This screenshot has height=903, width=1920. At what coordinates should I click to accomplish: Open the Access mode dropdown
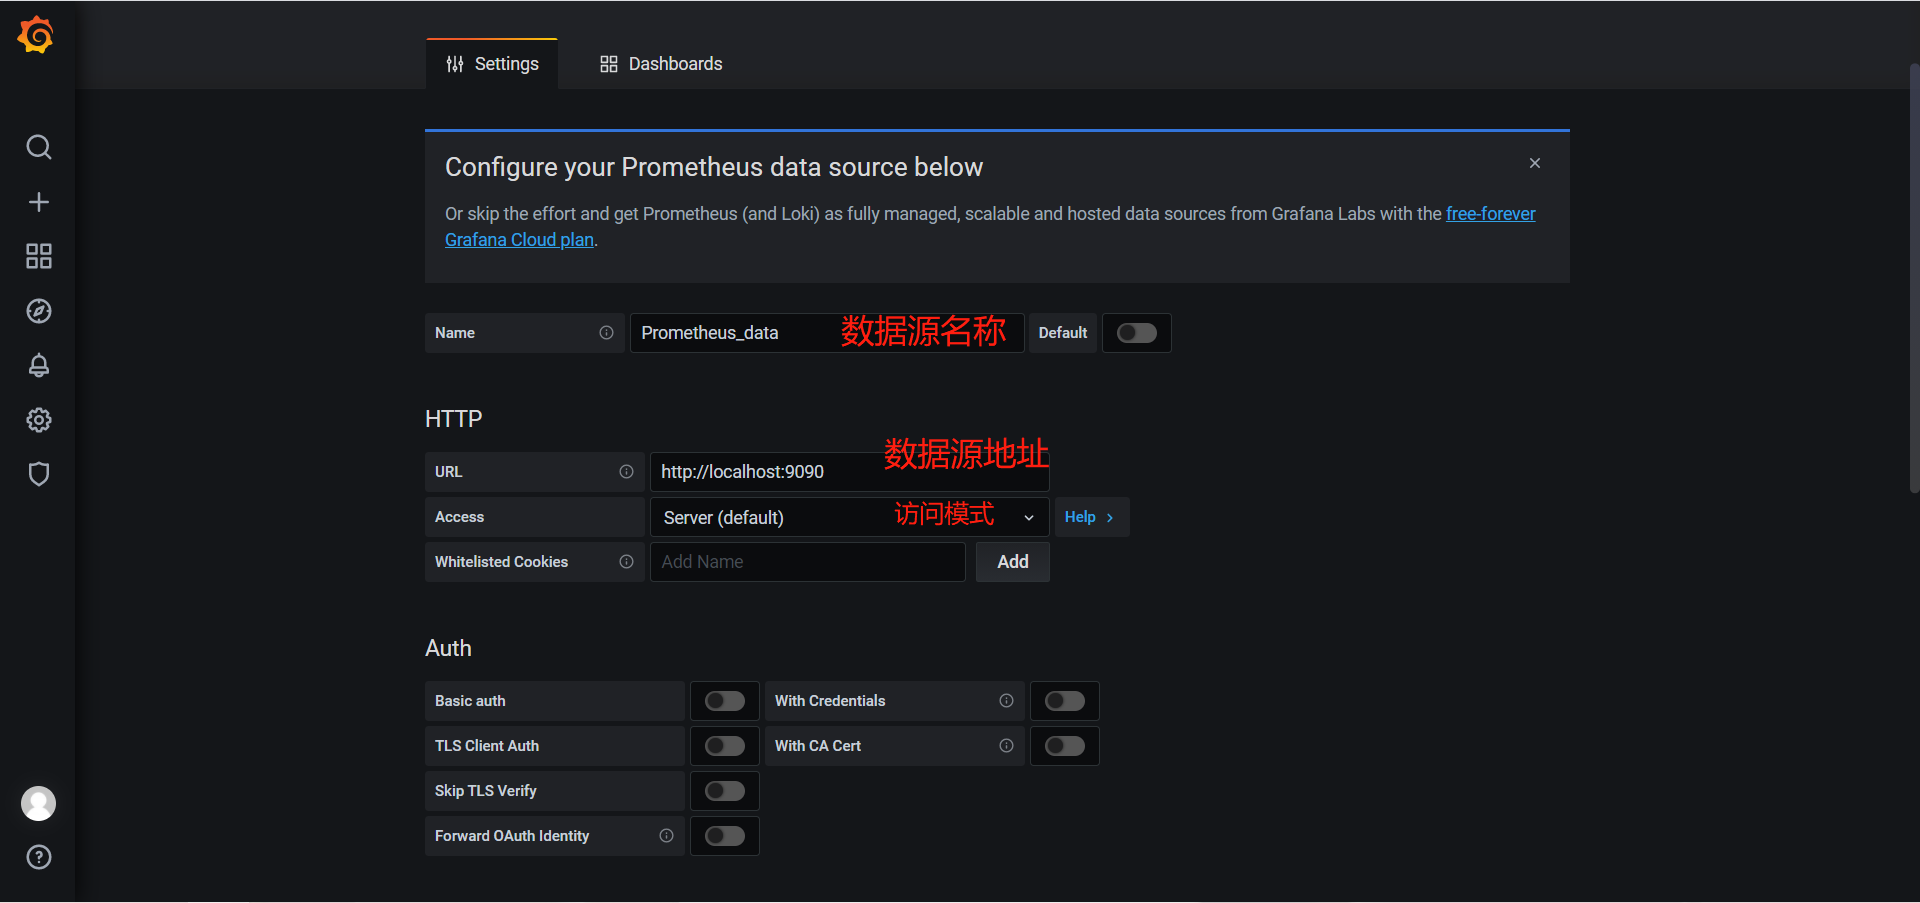pos(849,517)
